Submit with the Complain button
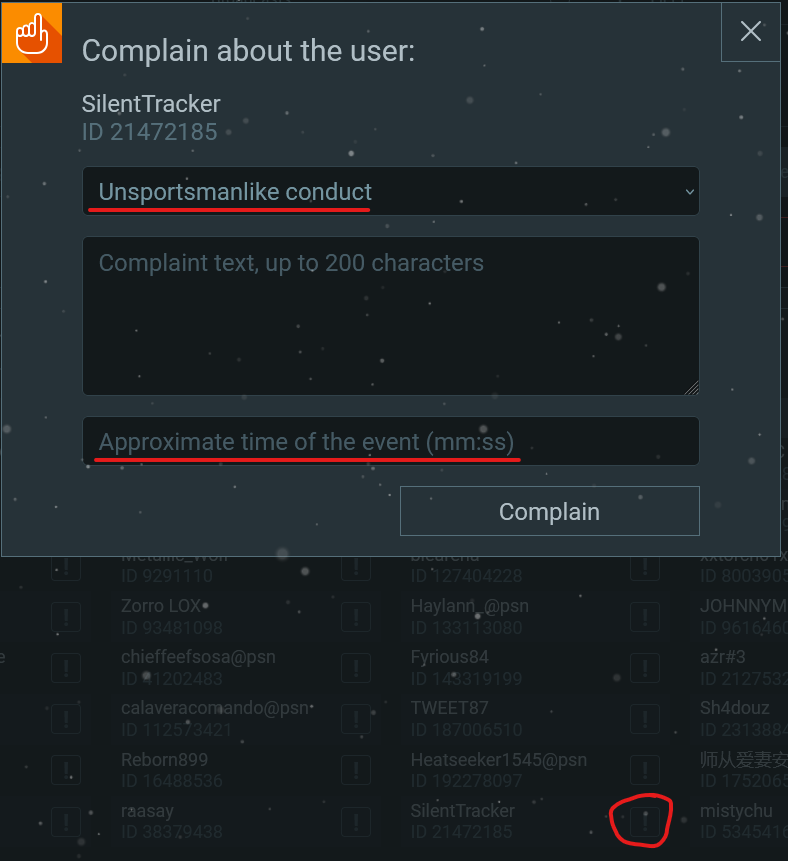This screenshot has width=788, height=861. point(550,511)
